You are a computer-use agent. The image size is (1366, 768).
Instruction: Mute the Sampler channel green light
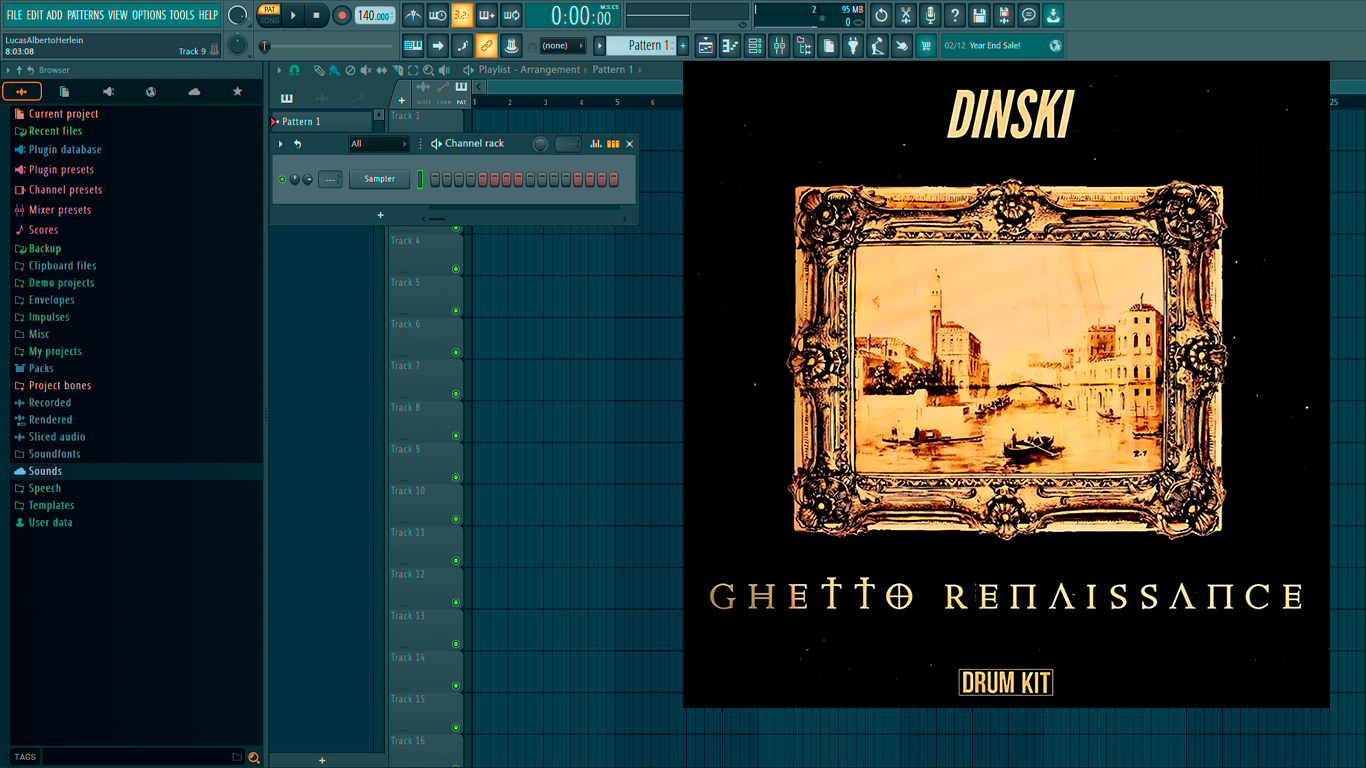[x=282, y=179]
